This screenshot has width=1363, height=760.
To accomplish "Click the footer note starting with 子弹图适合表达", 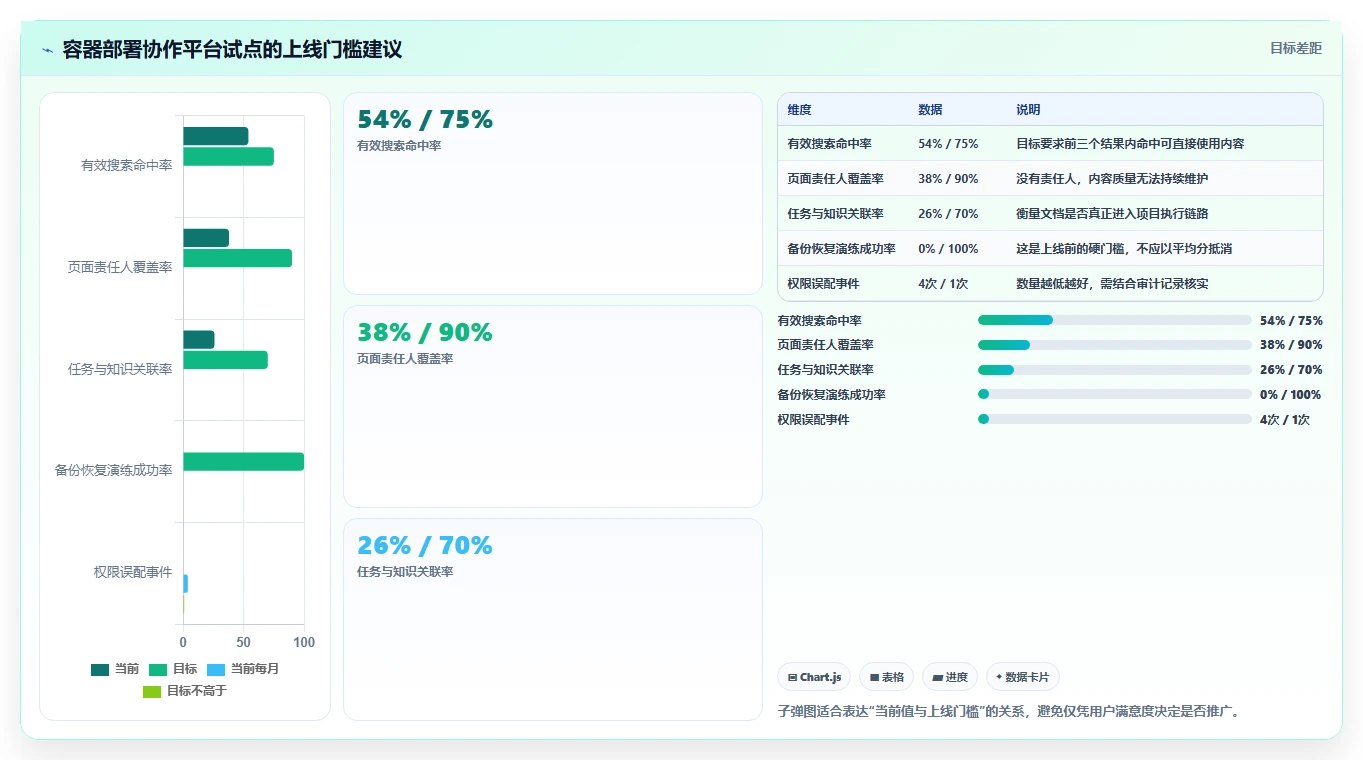I will coord(1009,712).
